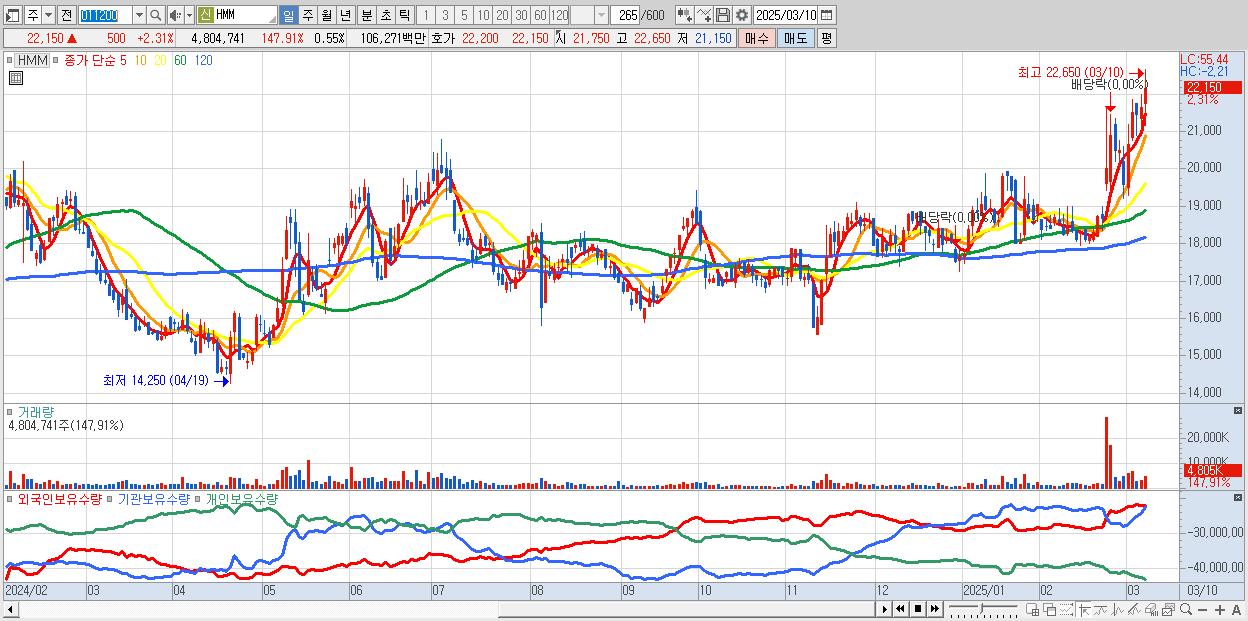This screenshot has height=621, width=1248.
Task: Select the yearly (년) chart period
Action: (345, 15)
